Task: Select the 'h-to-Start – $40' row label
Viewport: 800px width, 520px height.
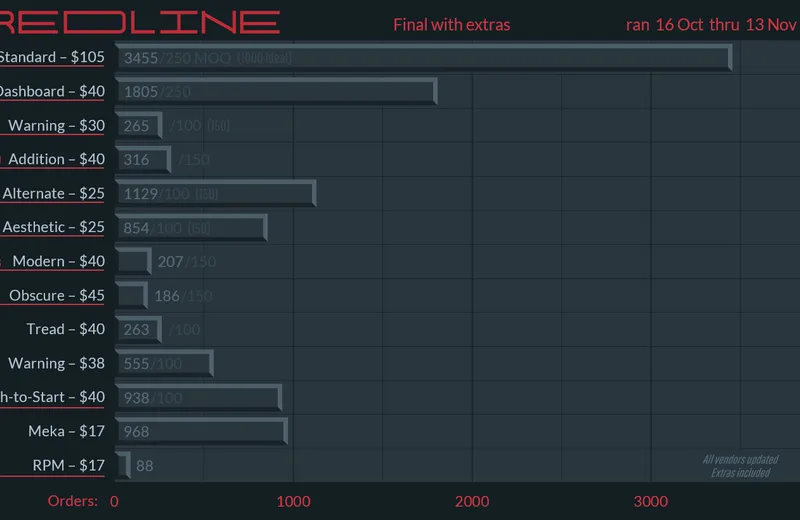Action: [52, 397]
